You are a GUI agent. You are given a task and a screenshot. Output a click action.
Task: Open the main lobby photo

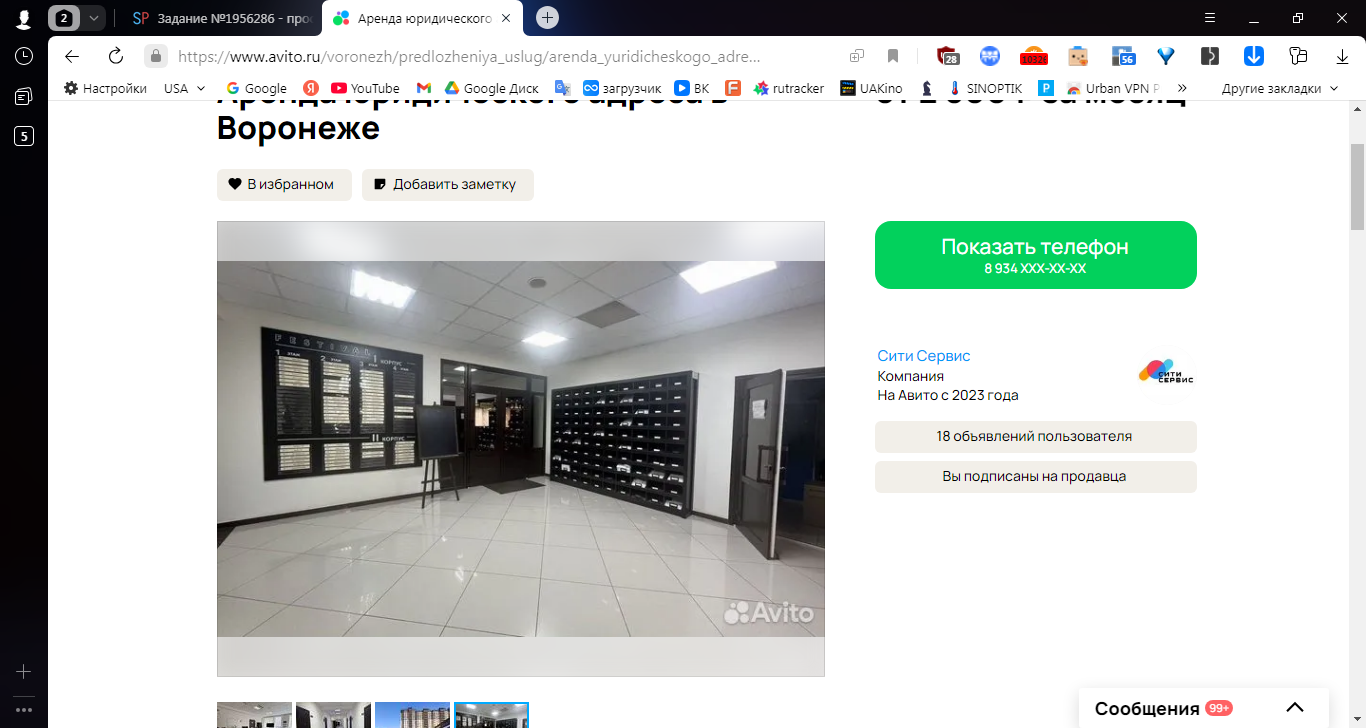click(520, 449)
